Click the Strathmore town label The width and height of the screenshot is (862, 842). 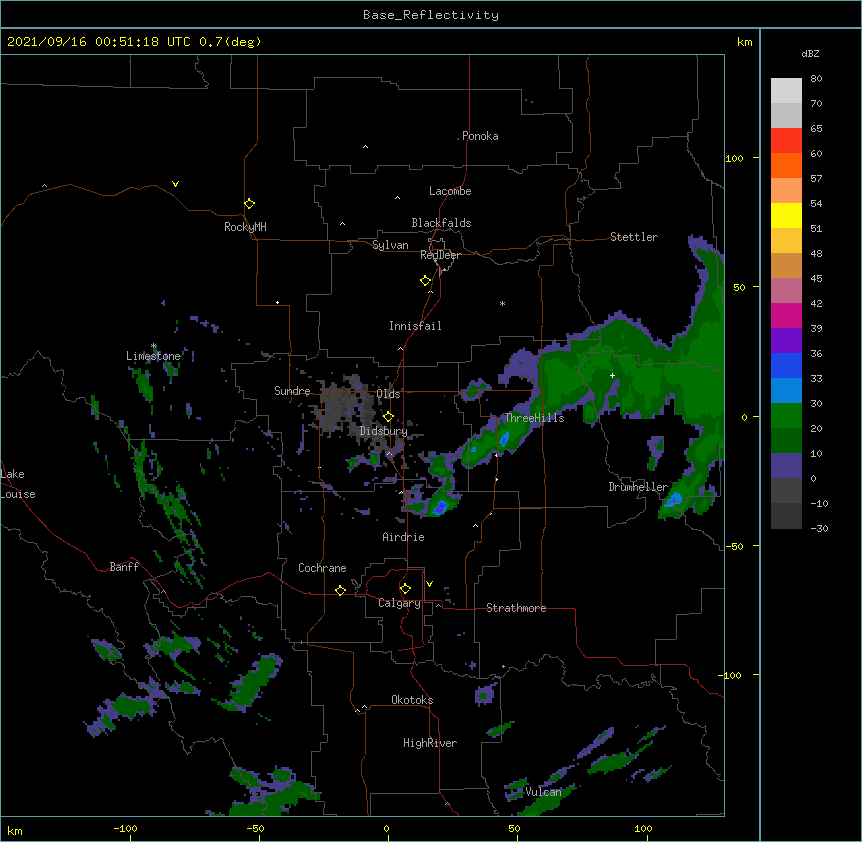pyautogui.click(x=516, y=608)
